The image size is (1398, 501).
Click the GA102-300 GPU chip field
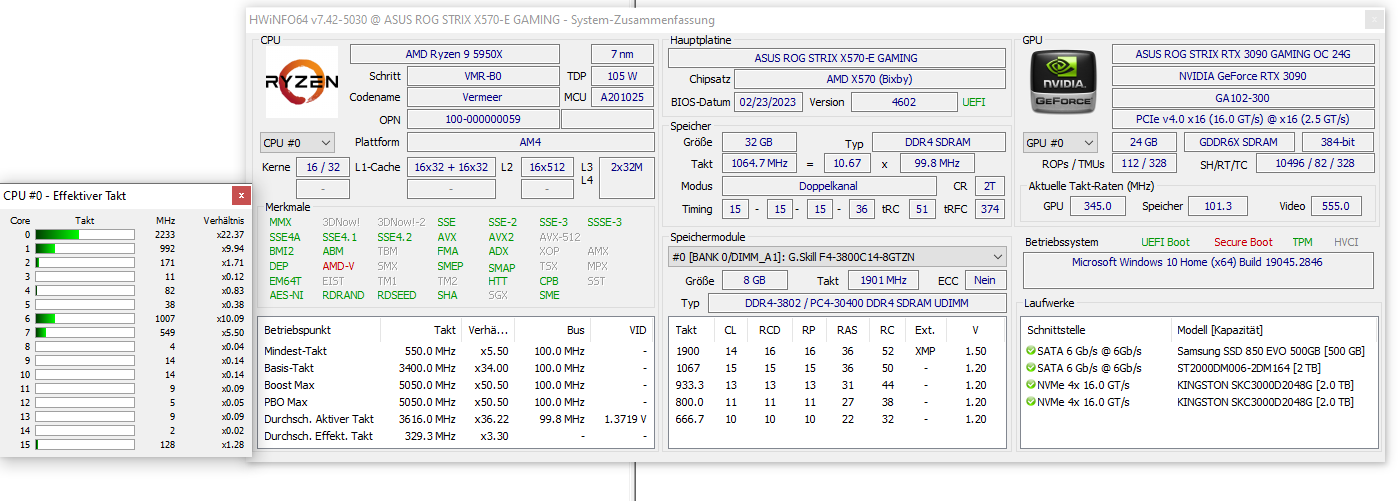(1244, 98)
